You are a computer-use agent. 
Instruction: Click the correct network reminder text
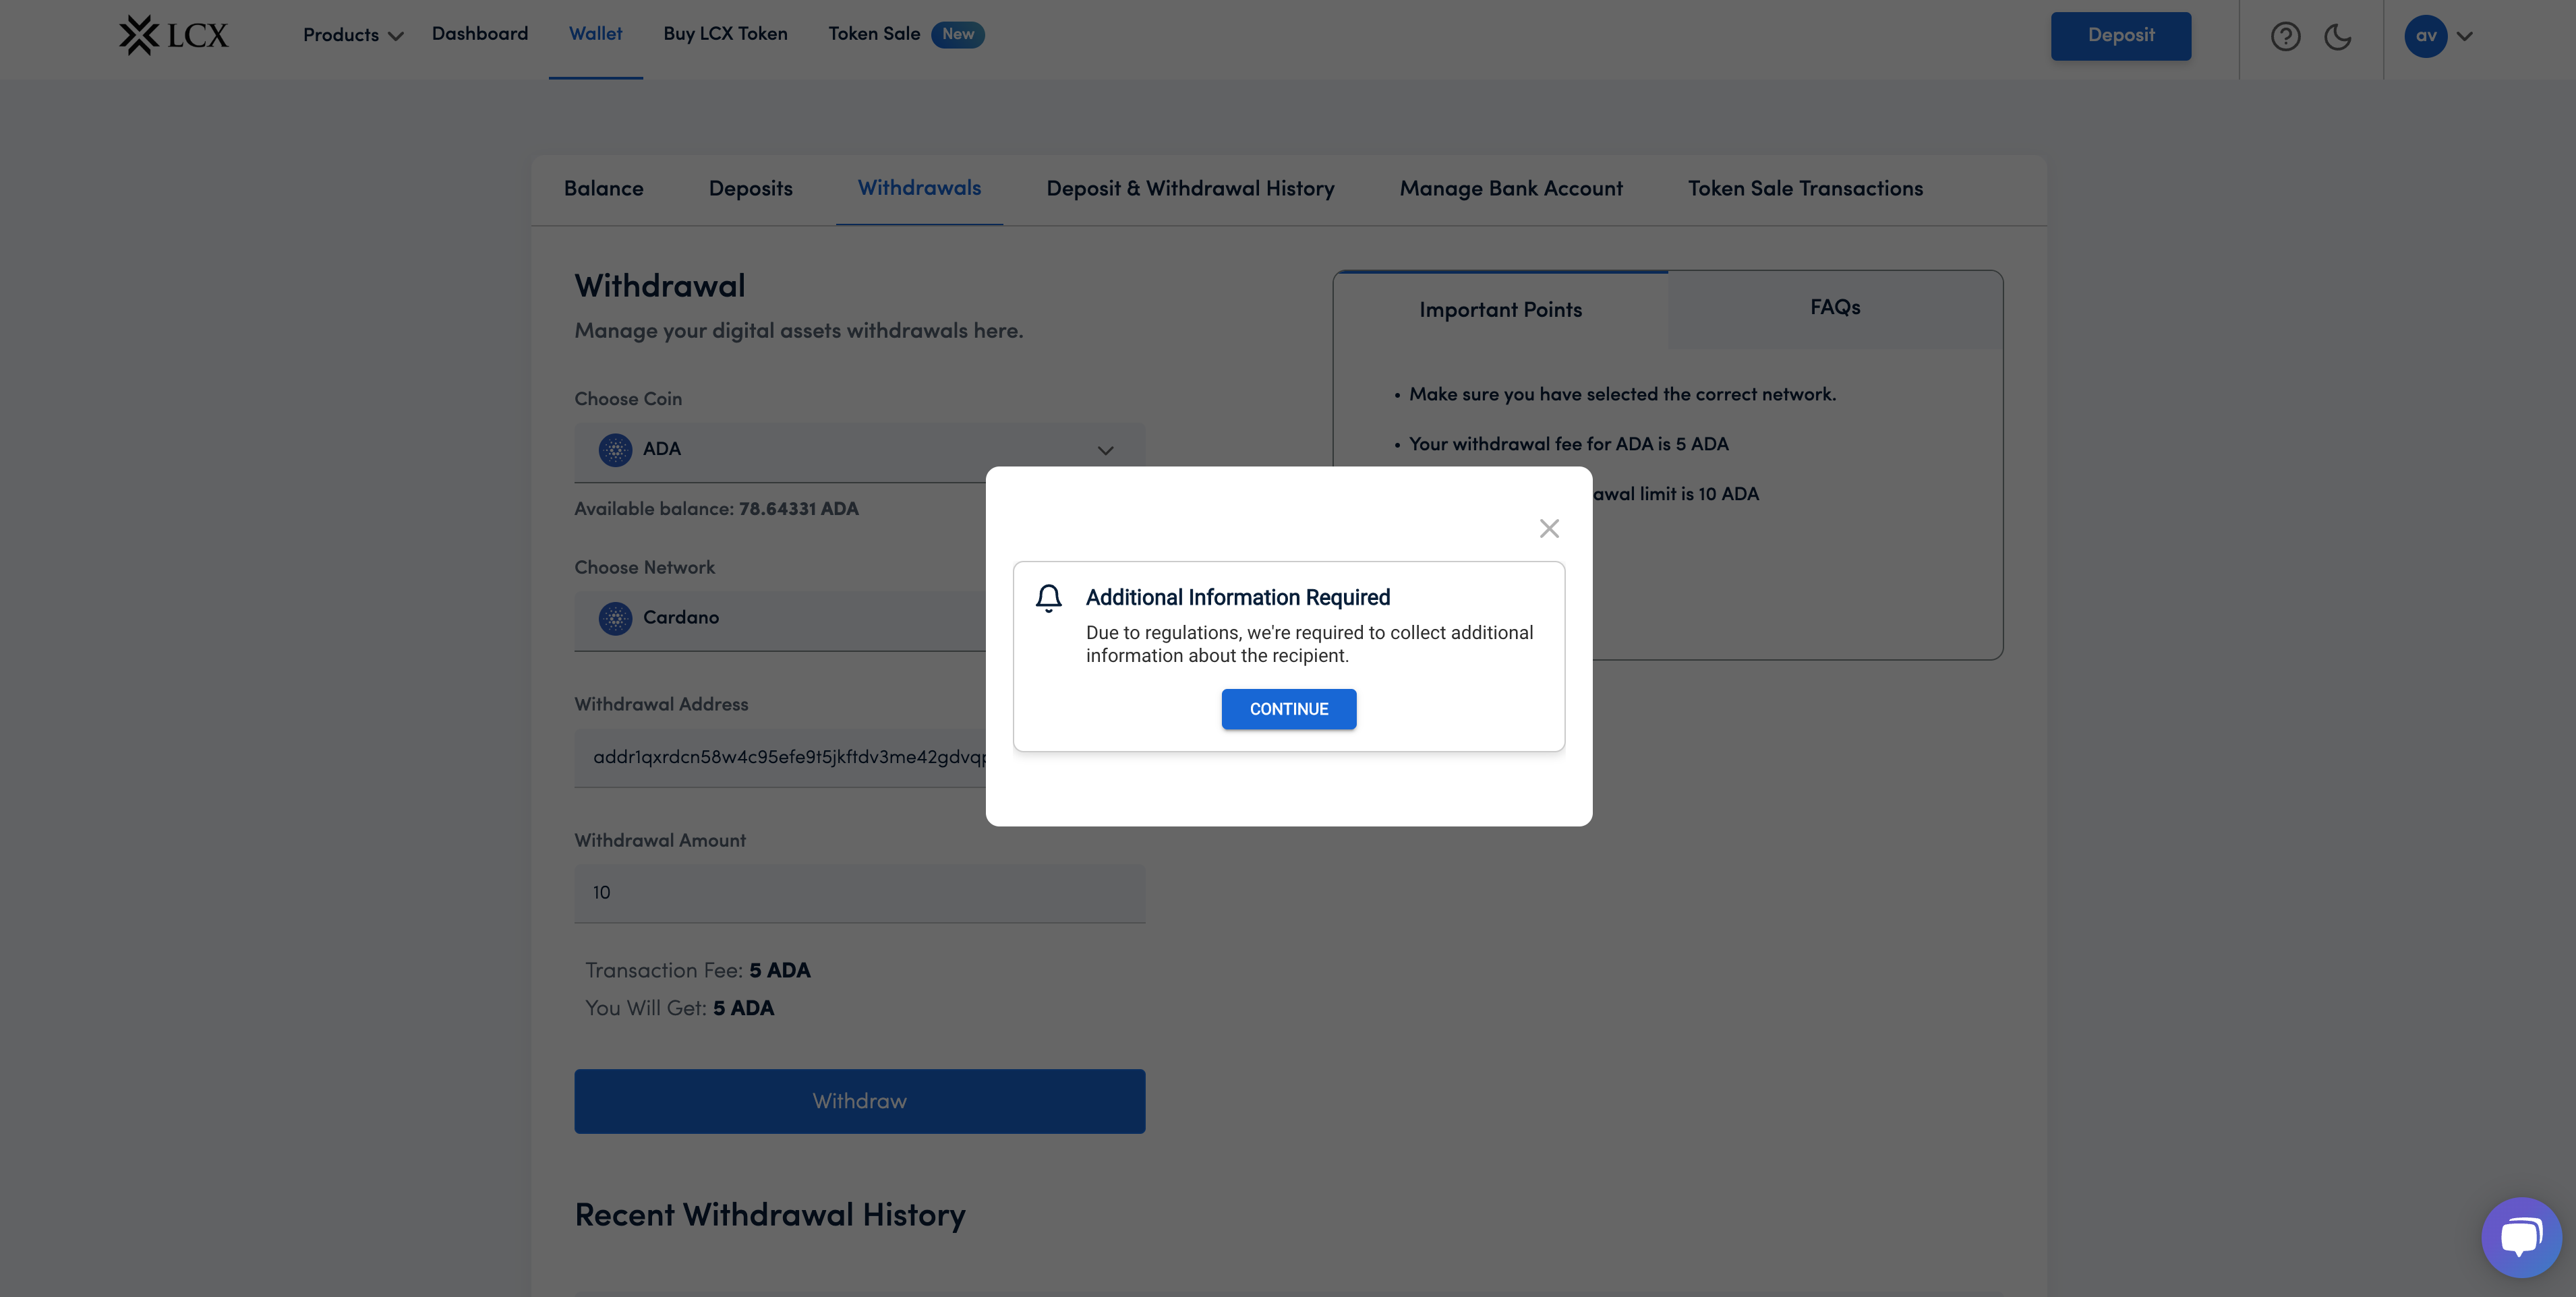1622,395
